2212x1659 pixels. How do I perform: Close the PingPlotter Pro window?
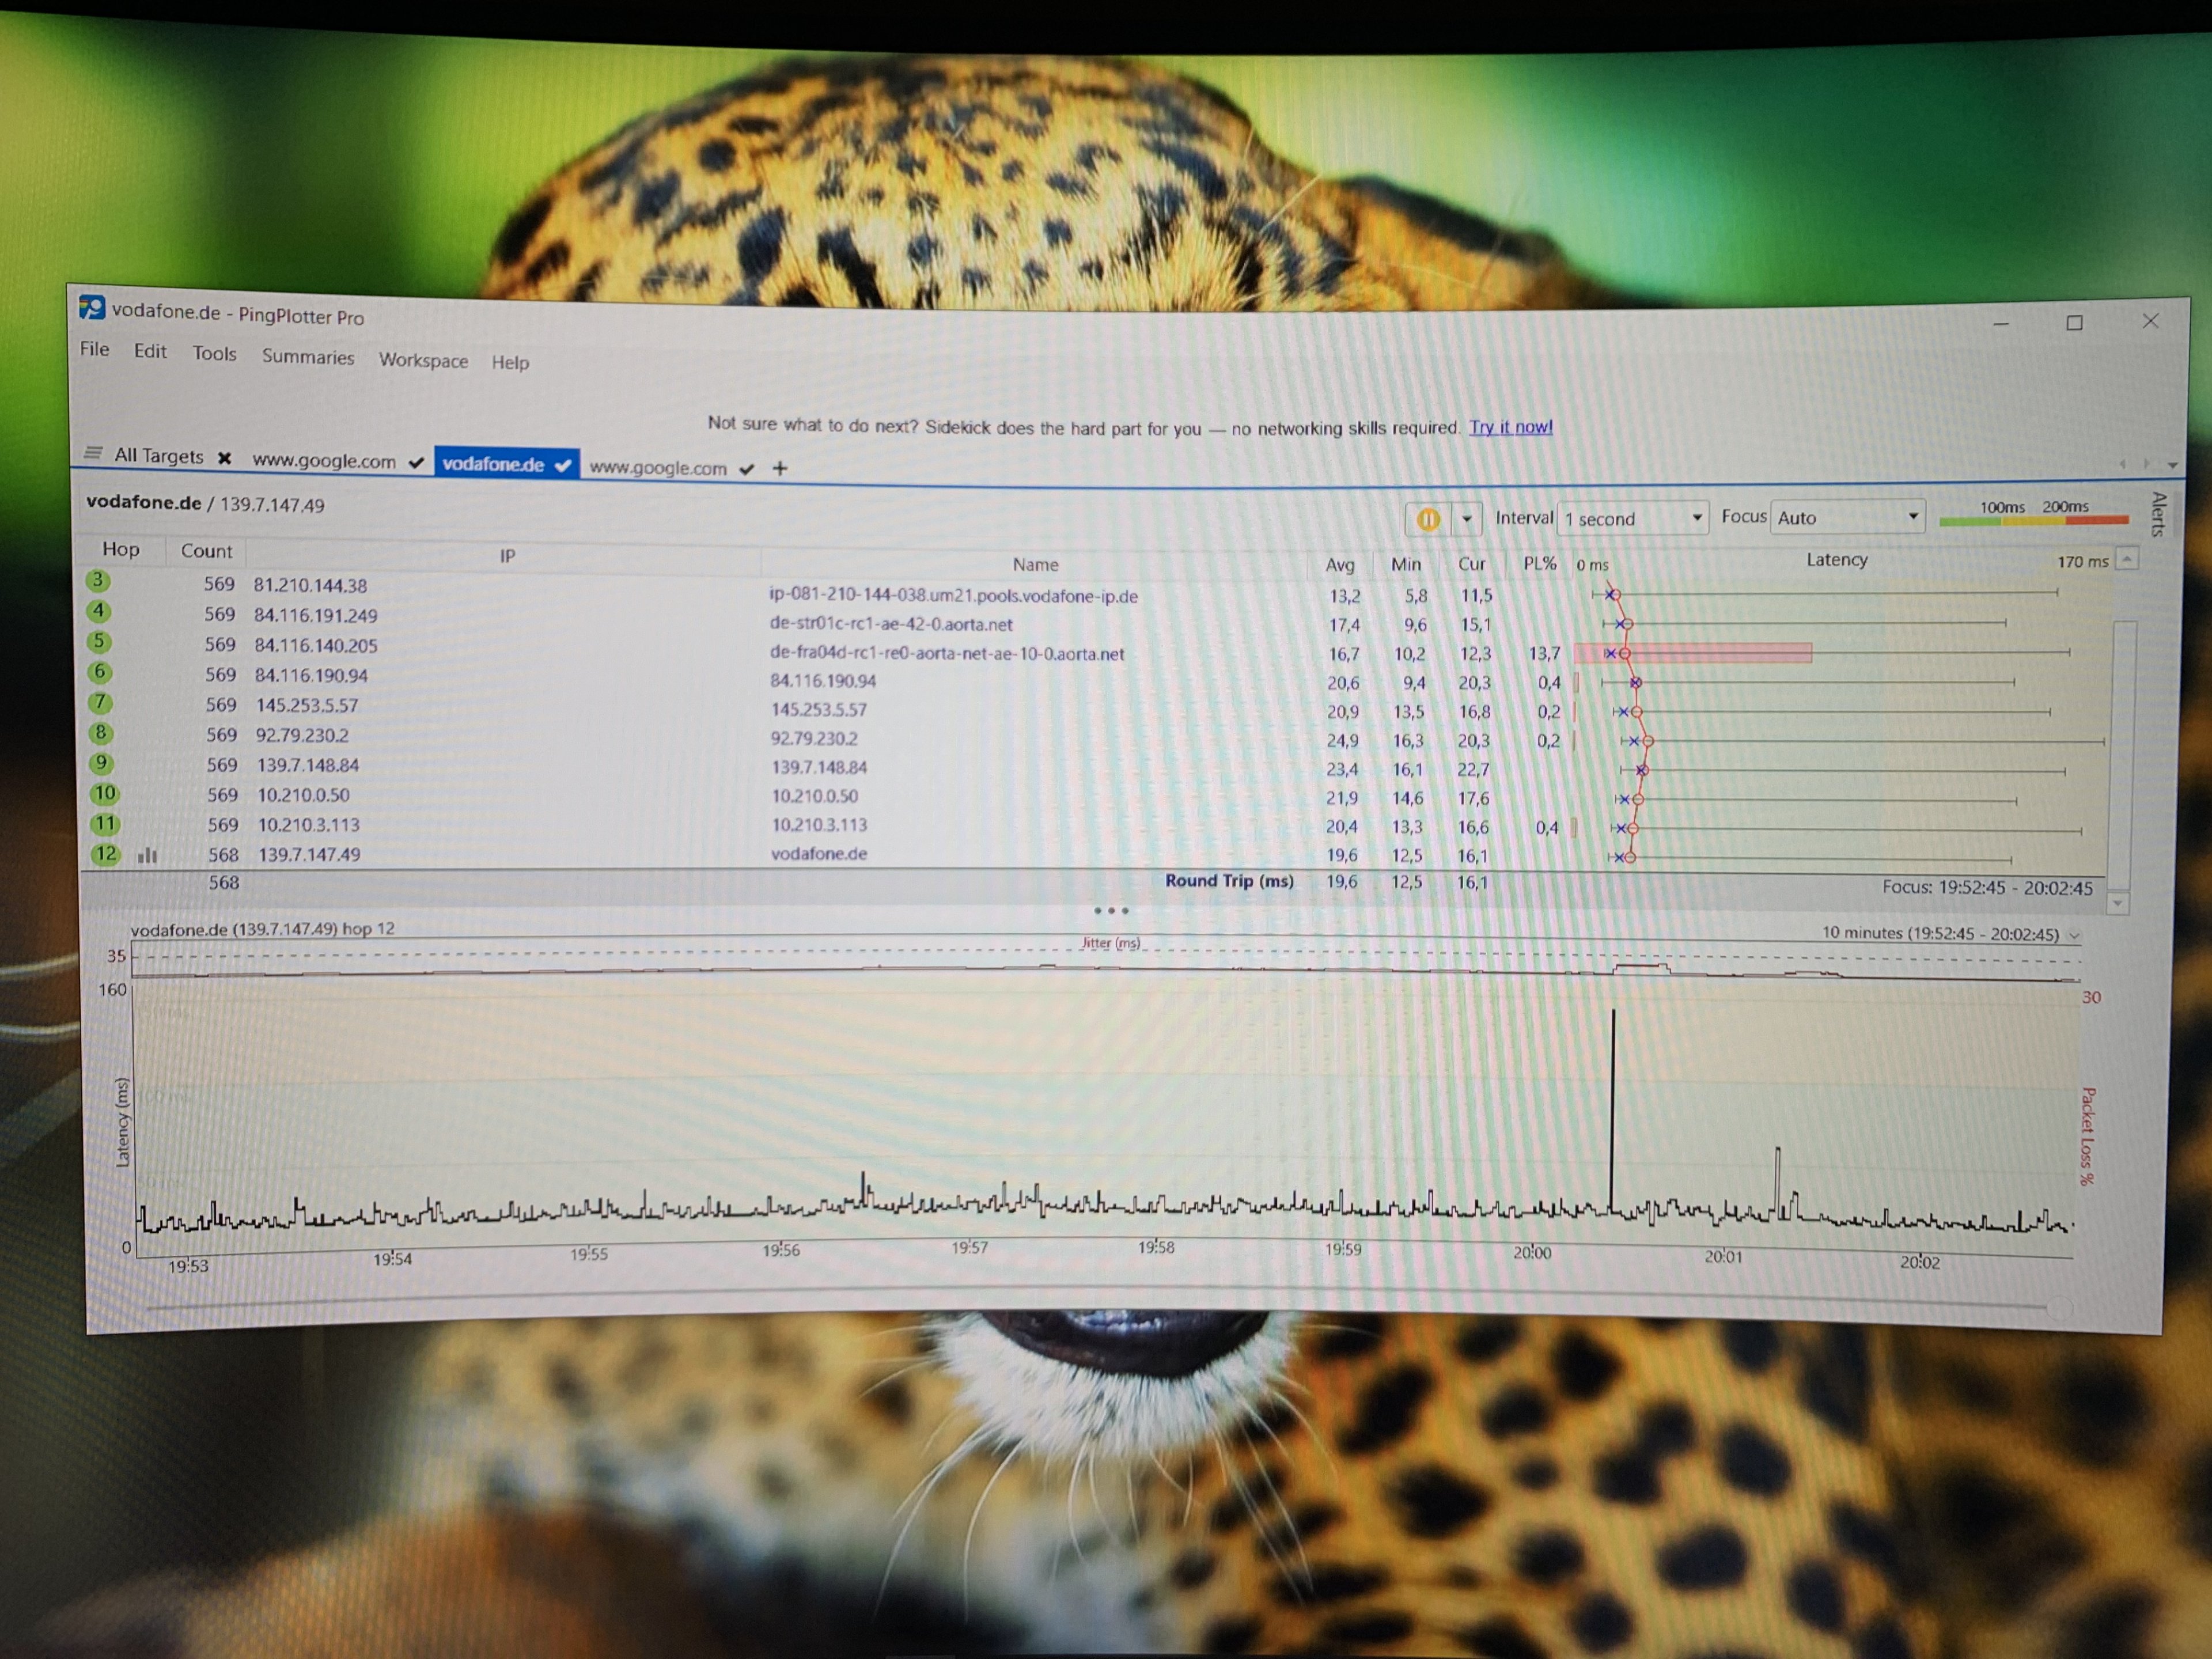pyautogui.click(x=2151, y=321)
